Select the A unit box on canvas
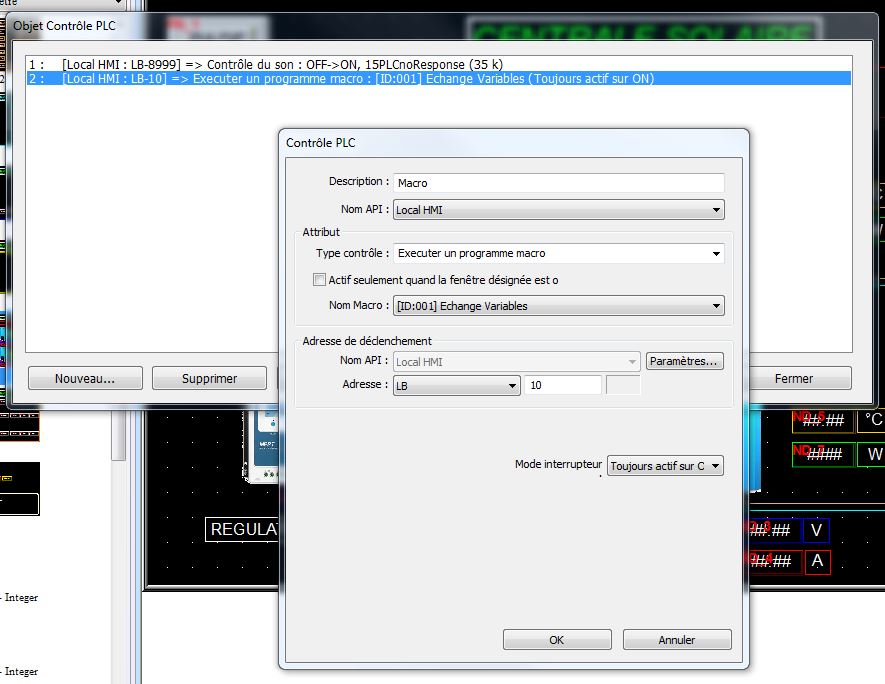The height and width of the screenshot is (684, 885). (x=817, y=562)
